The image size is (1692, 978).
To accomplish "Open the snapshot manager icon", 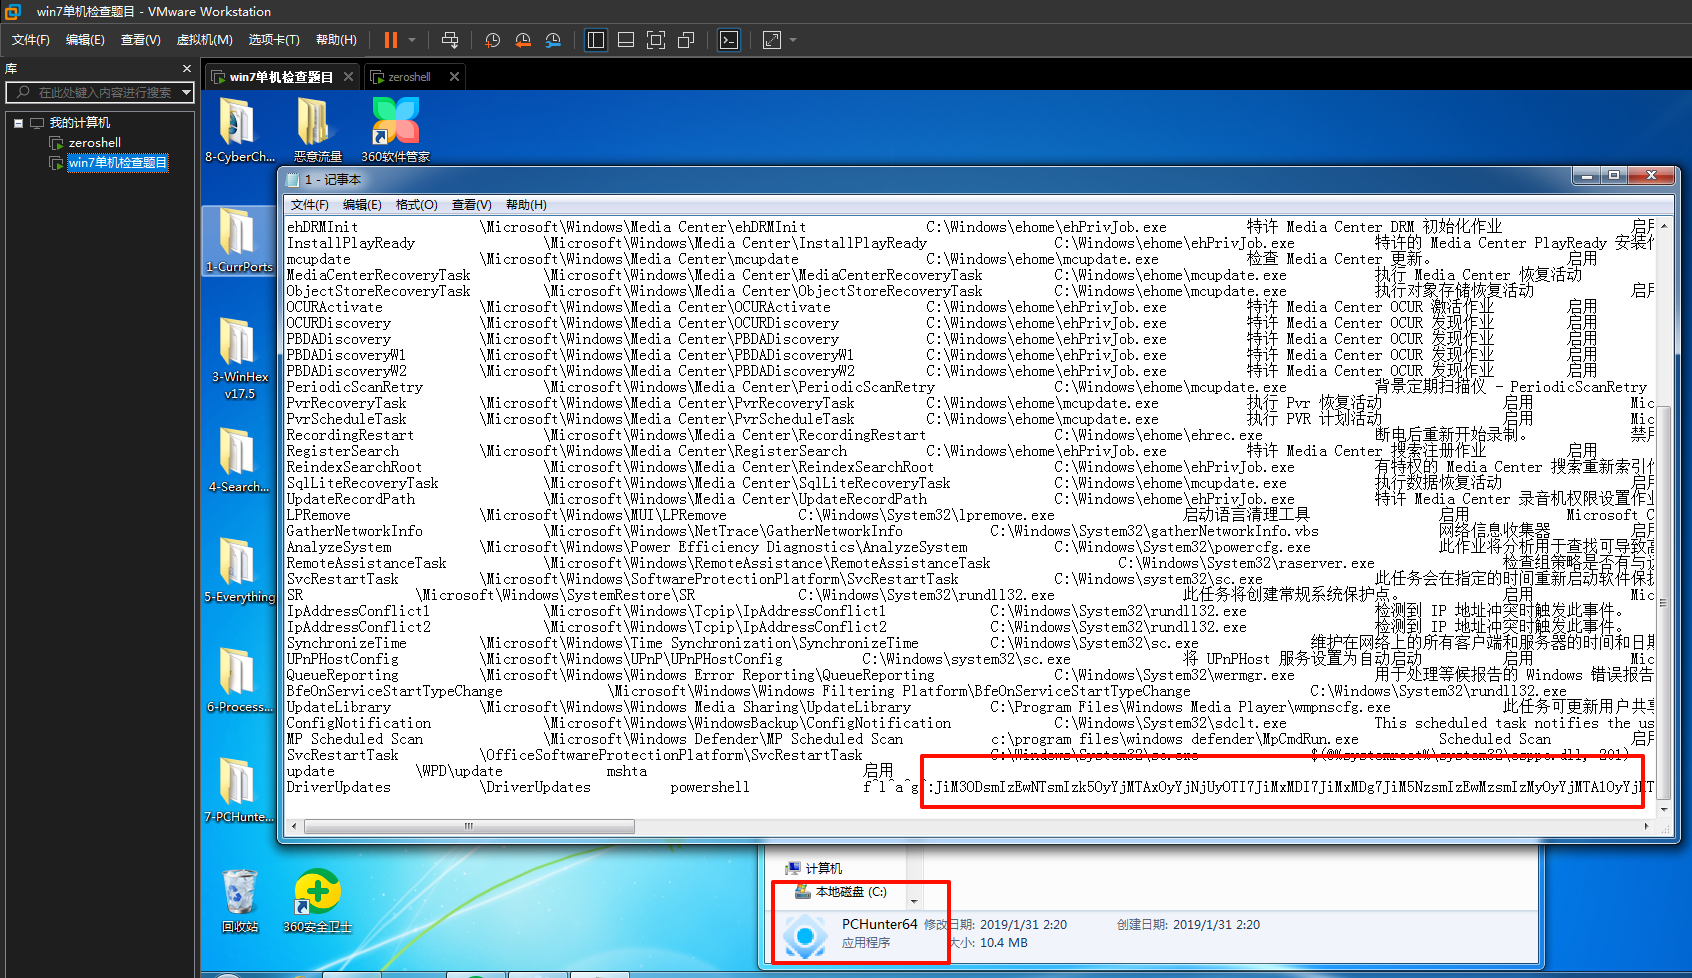I will coord(553,40).
